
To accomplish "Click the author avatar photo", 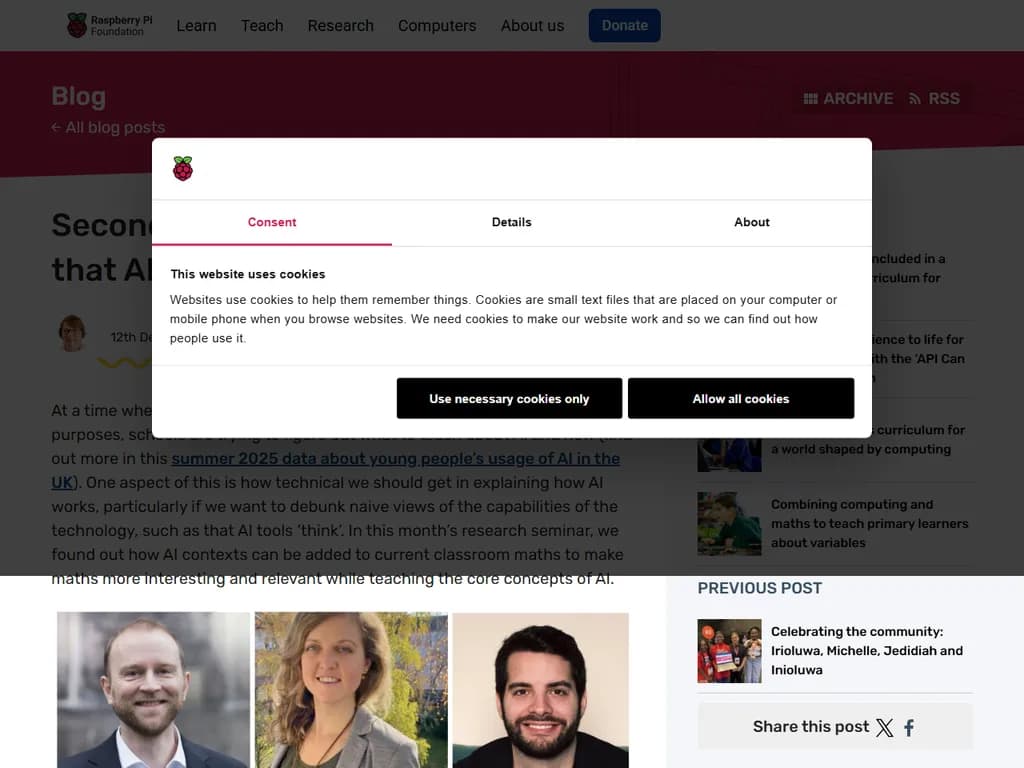I will (x=72, y=333).
